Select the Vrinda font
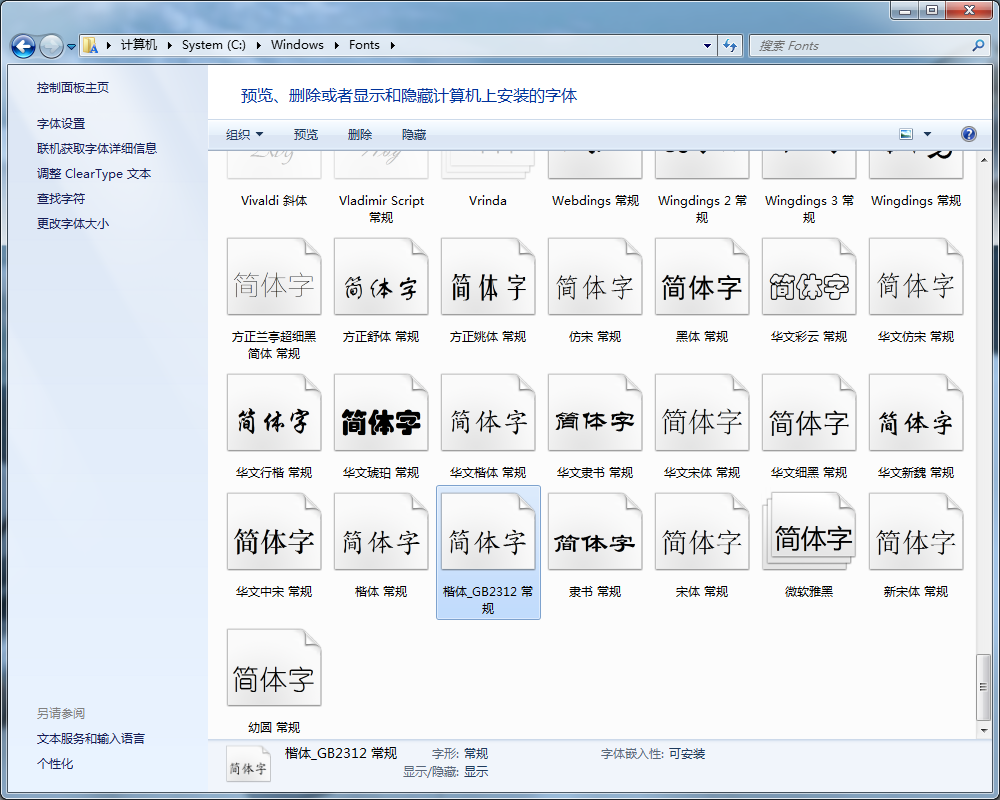The height and width of the screenshot is (800, 1000). (x=488, y=182)
